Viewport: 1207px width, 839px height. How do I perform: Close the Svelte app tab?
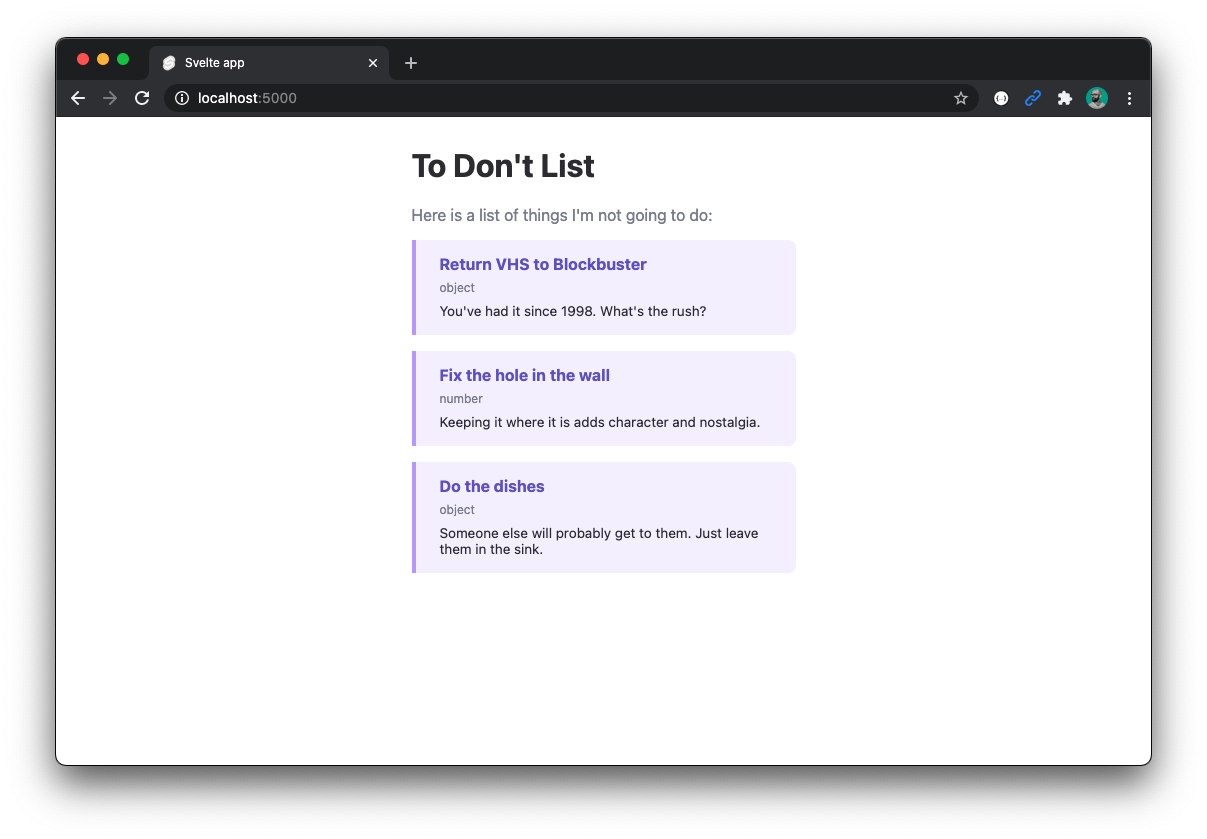coord(372,62)
